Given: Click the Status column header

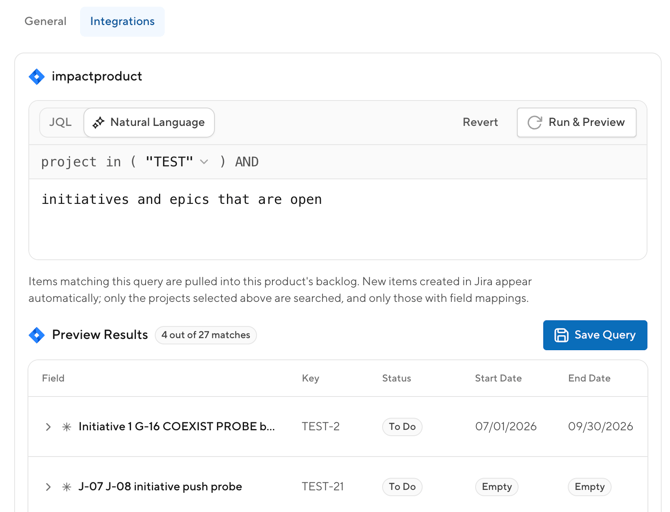Looking at the screenshot, I should [397, 378].
